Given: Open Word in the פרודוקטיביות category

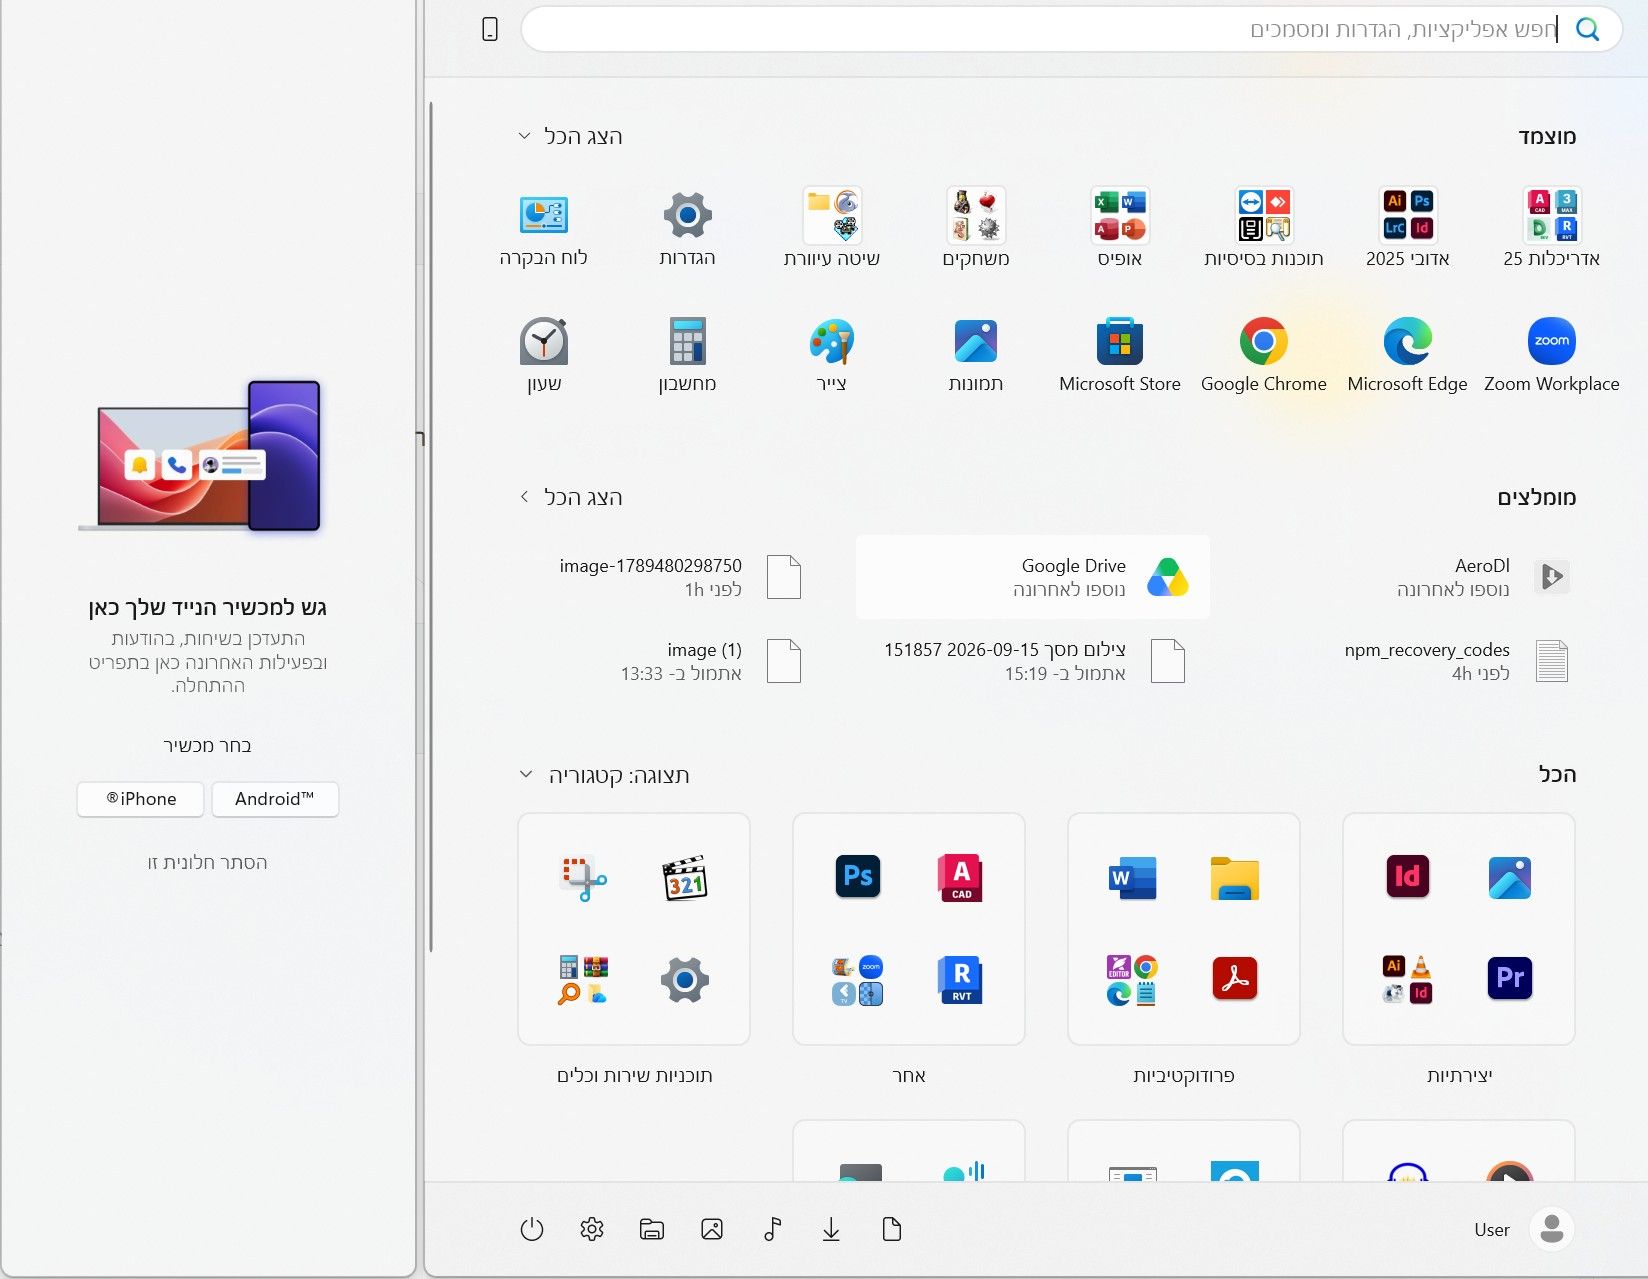Looking at the screenshot, I should coord(1132,878).
